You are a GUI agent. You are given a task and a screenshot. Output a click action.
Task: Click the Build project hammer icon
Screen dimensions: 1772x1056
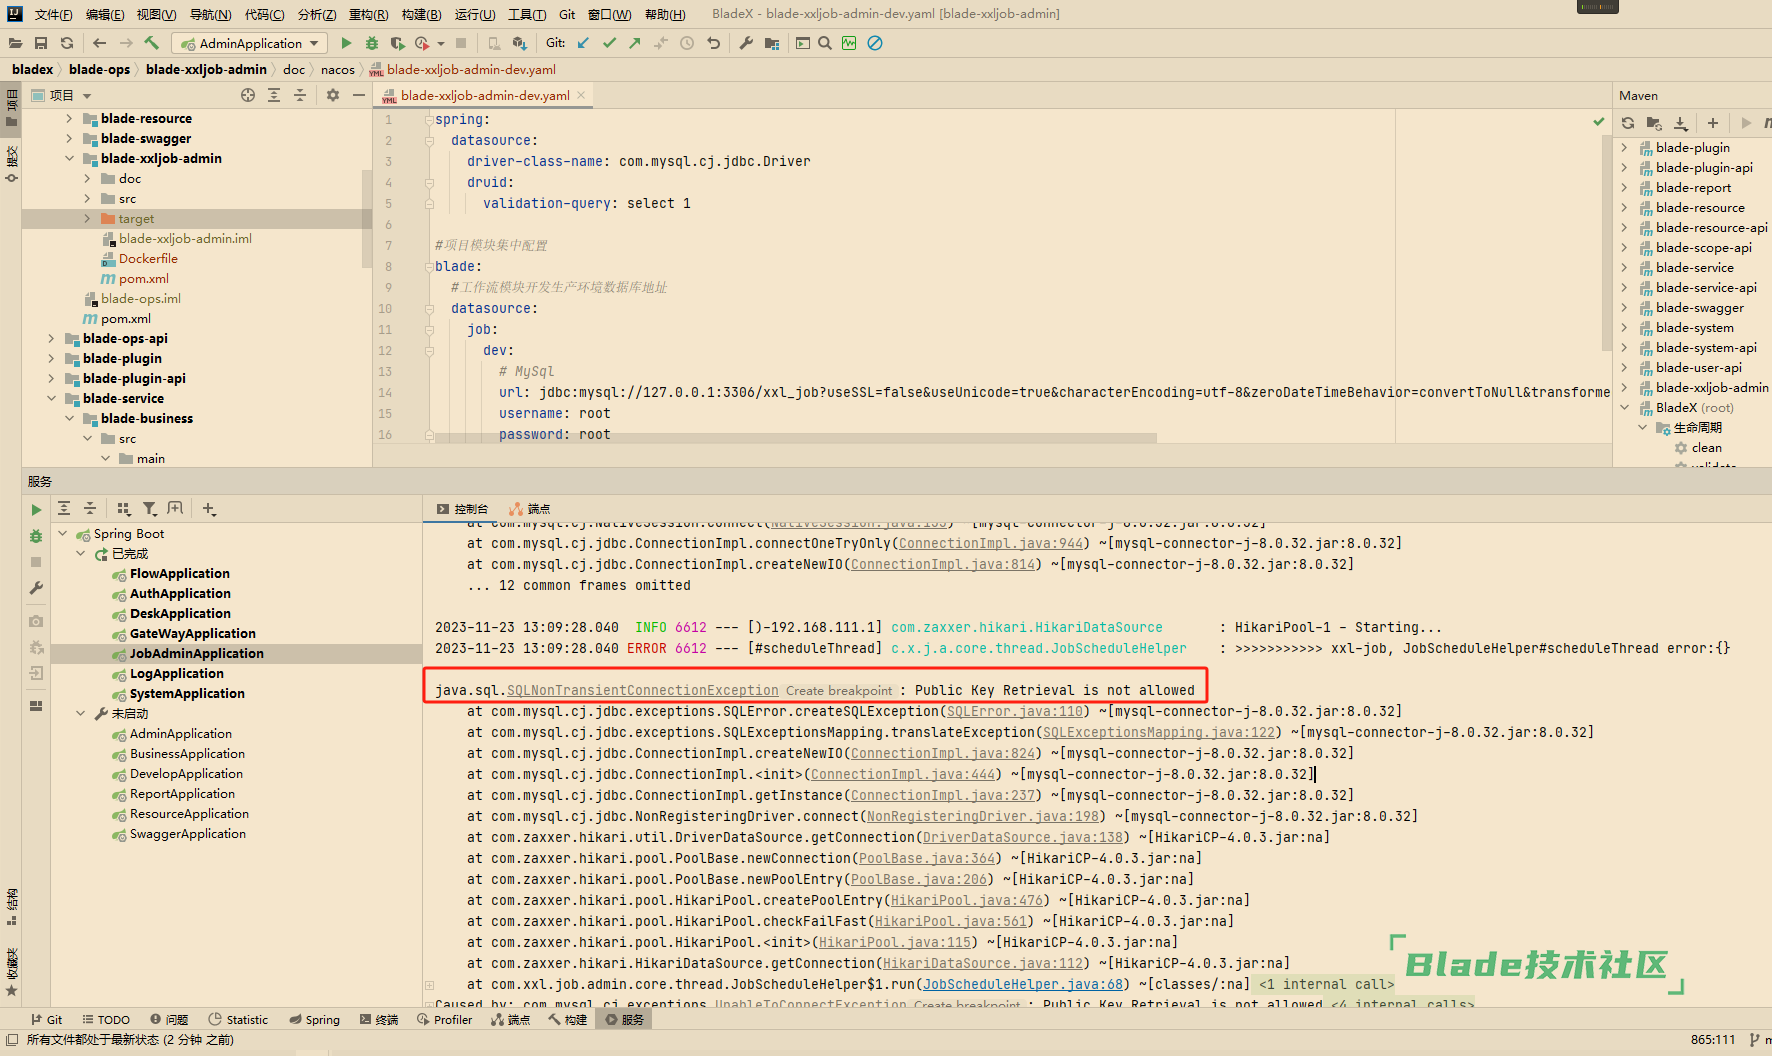pyautogui.click(x=151, y=43)
